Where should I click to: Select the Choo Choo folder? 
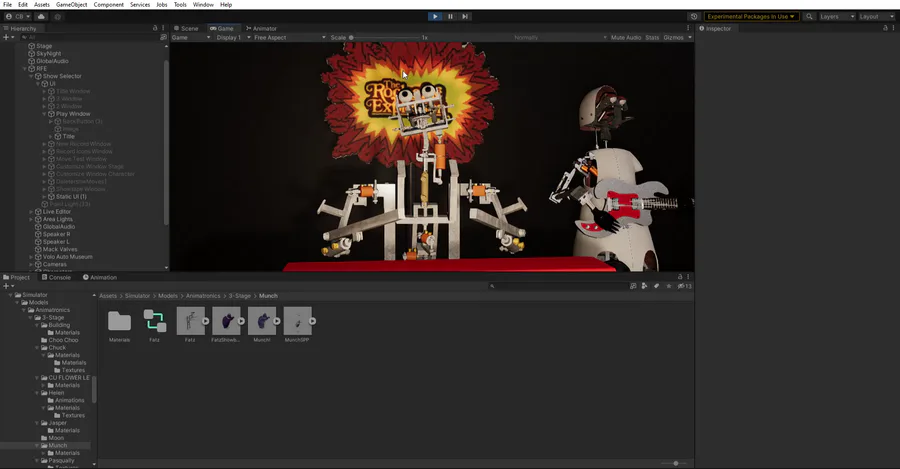[x=63, y=340]
